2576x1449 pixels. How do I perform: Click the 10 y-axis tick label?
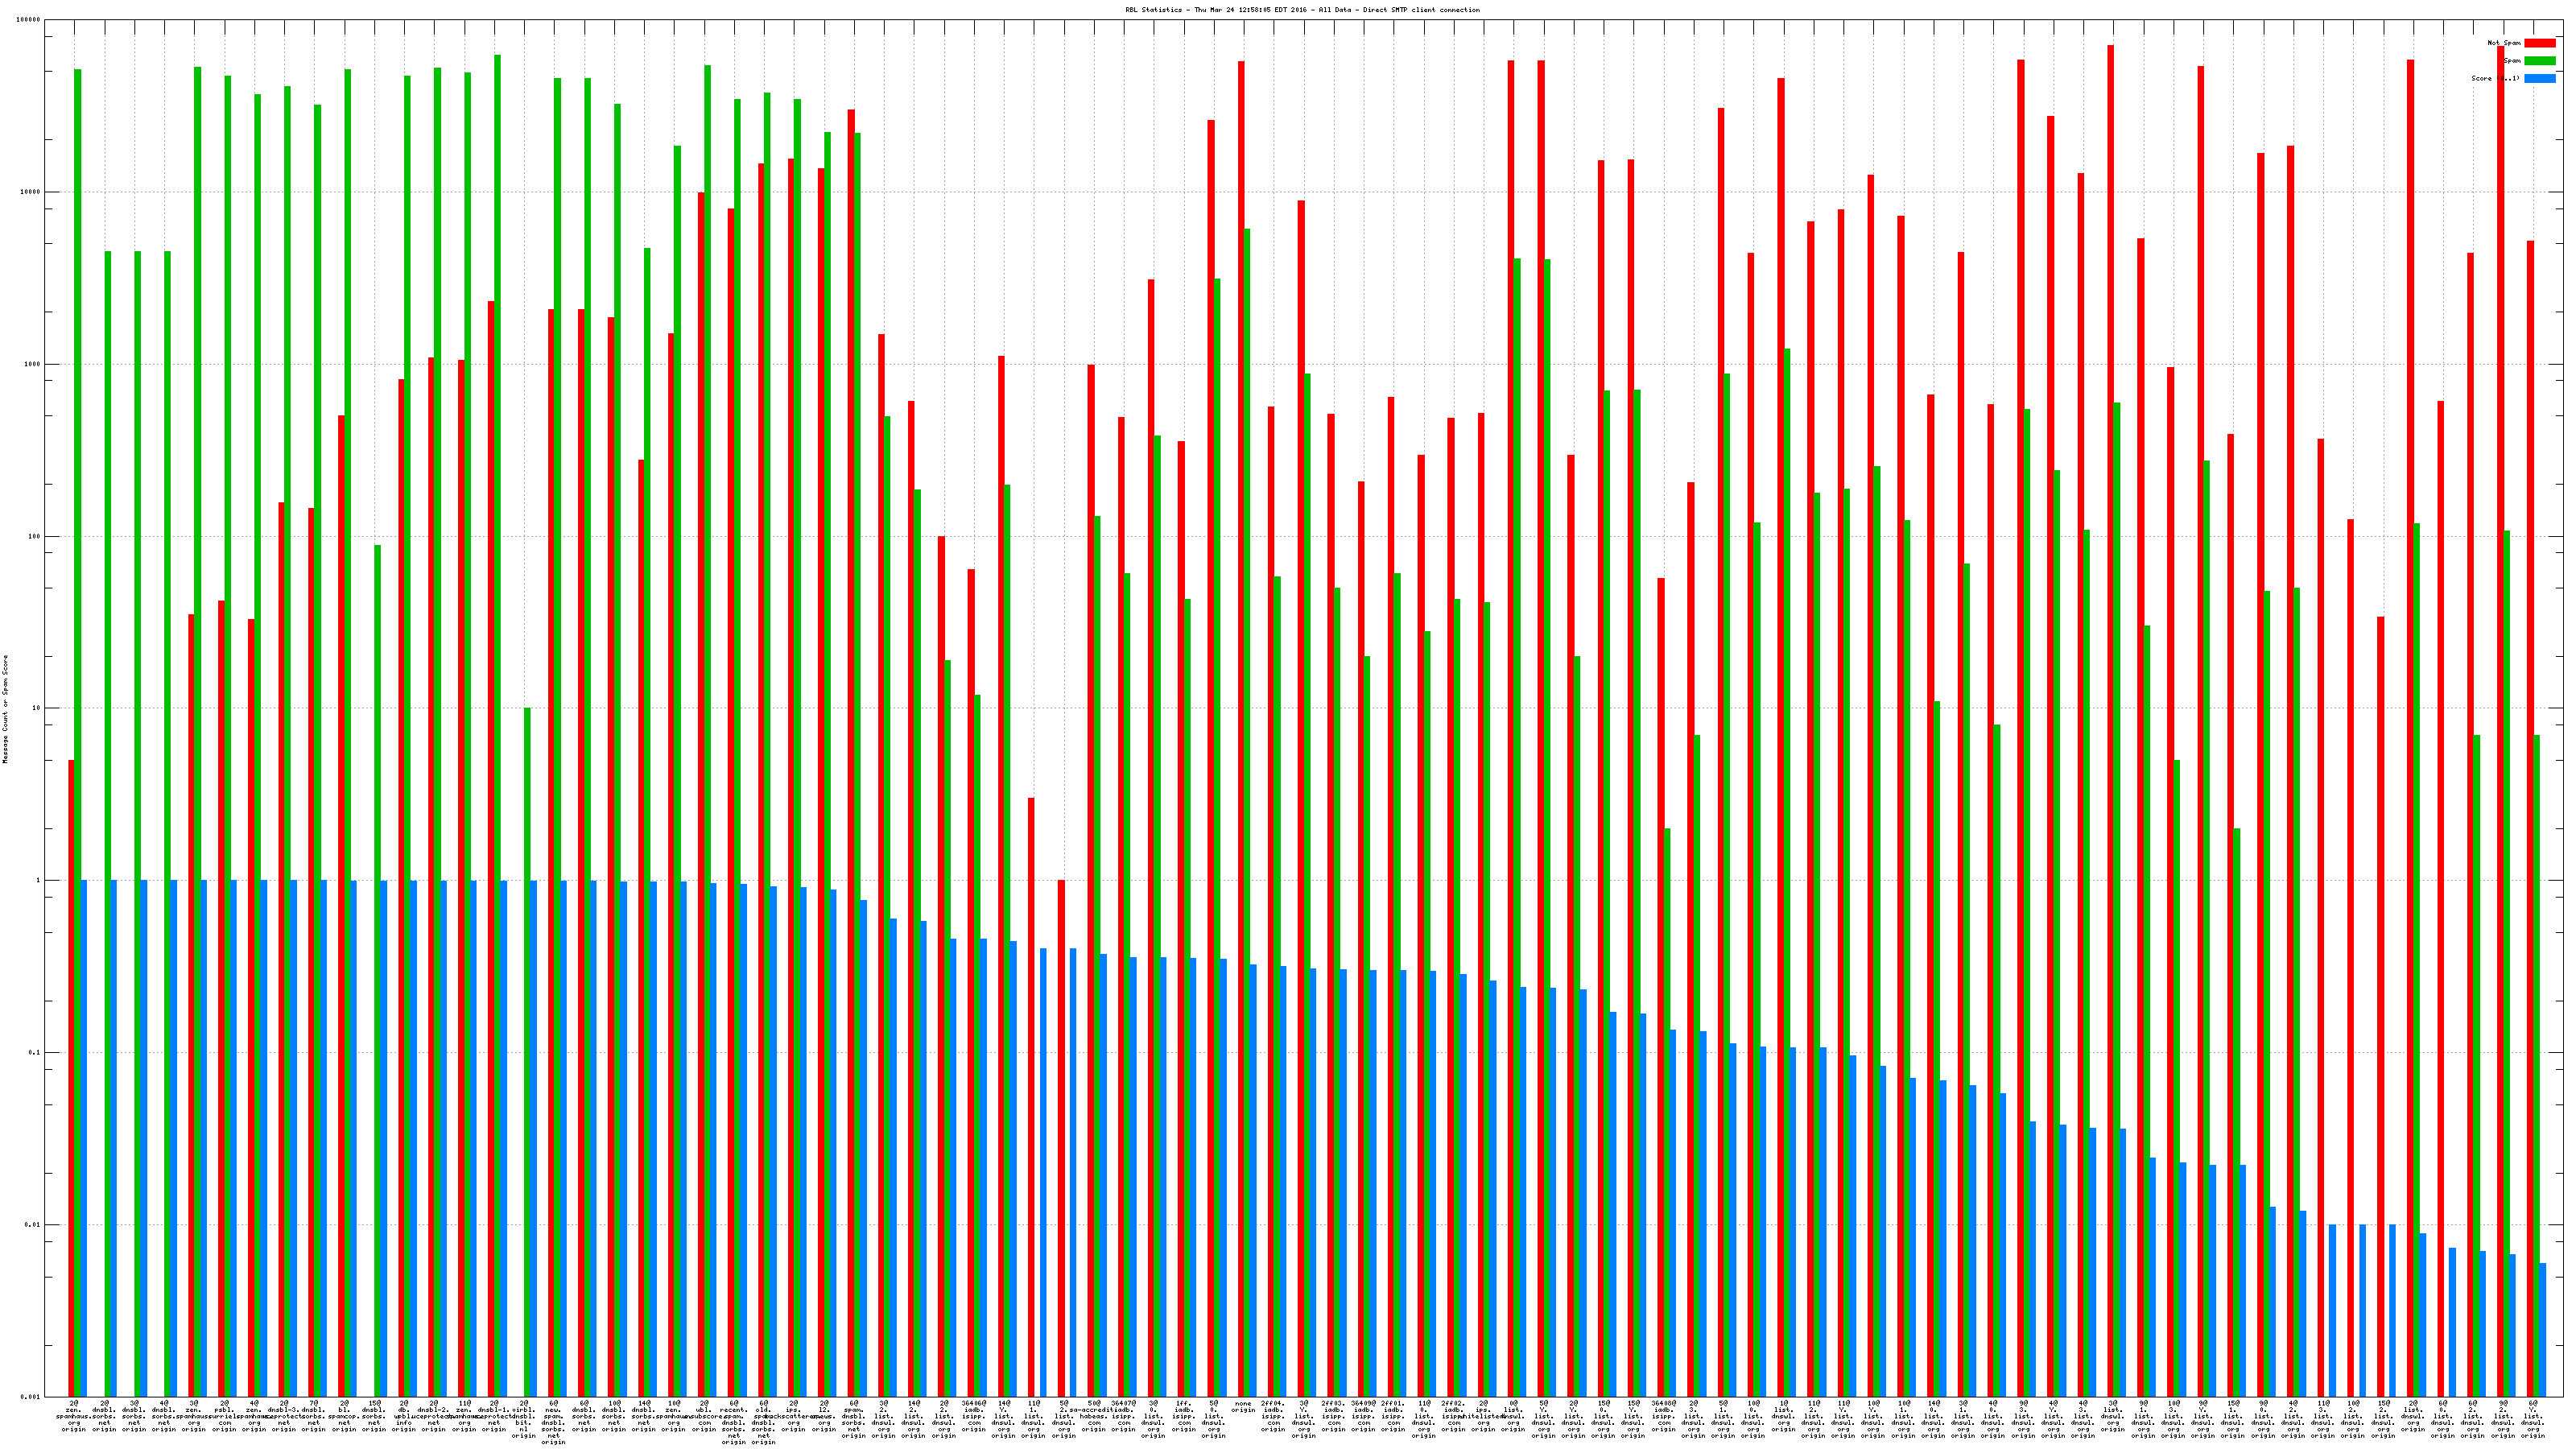click(36, 708)
